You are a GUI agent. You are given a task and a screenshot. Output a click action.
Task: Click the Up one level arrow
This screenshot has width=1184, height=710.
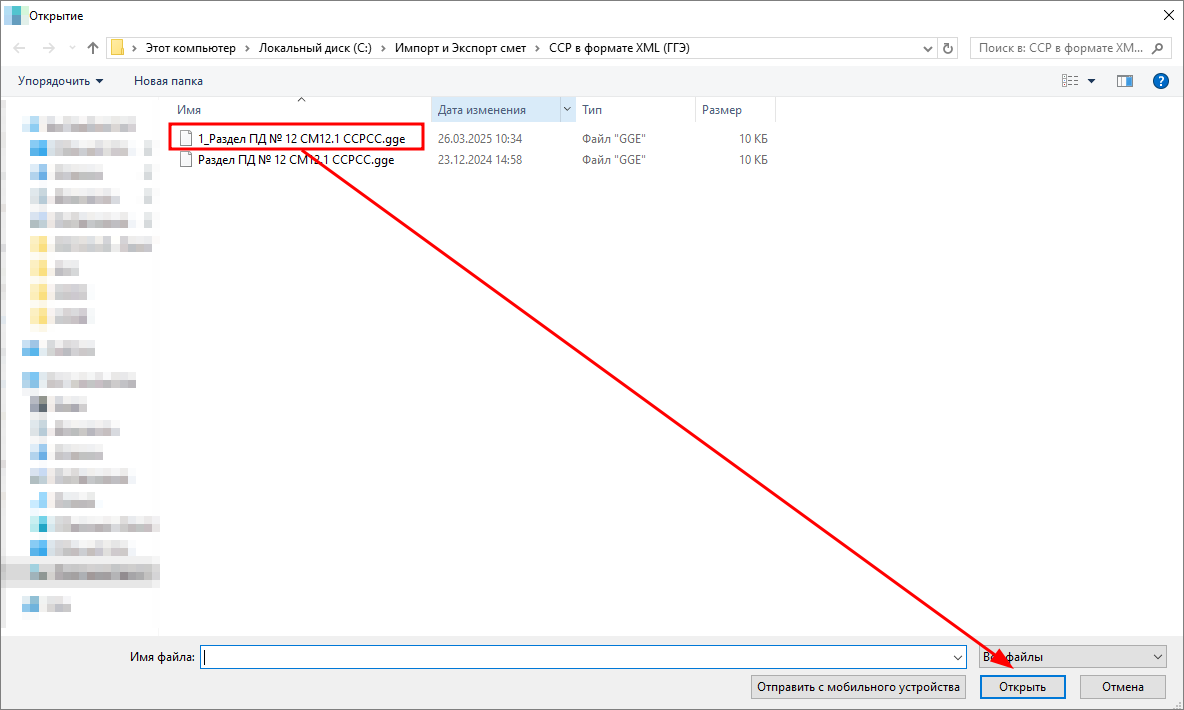(93, 48)
